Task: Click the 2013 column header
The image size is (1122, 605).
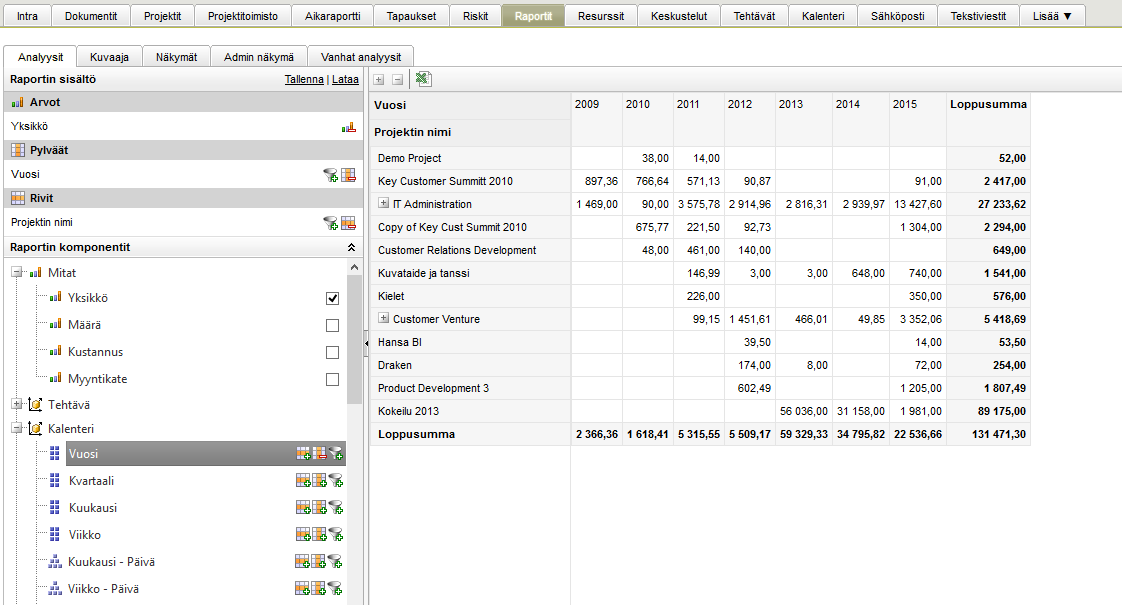Action: [791, 105]
